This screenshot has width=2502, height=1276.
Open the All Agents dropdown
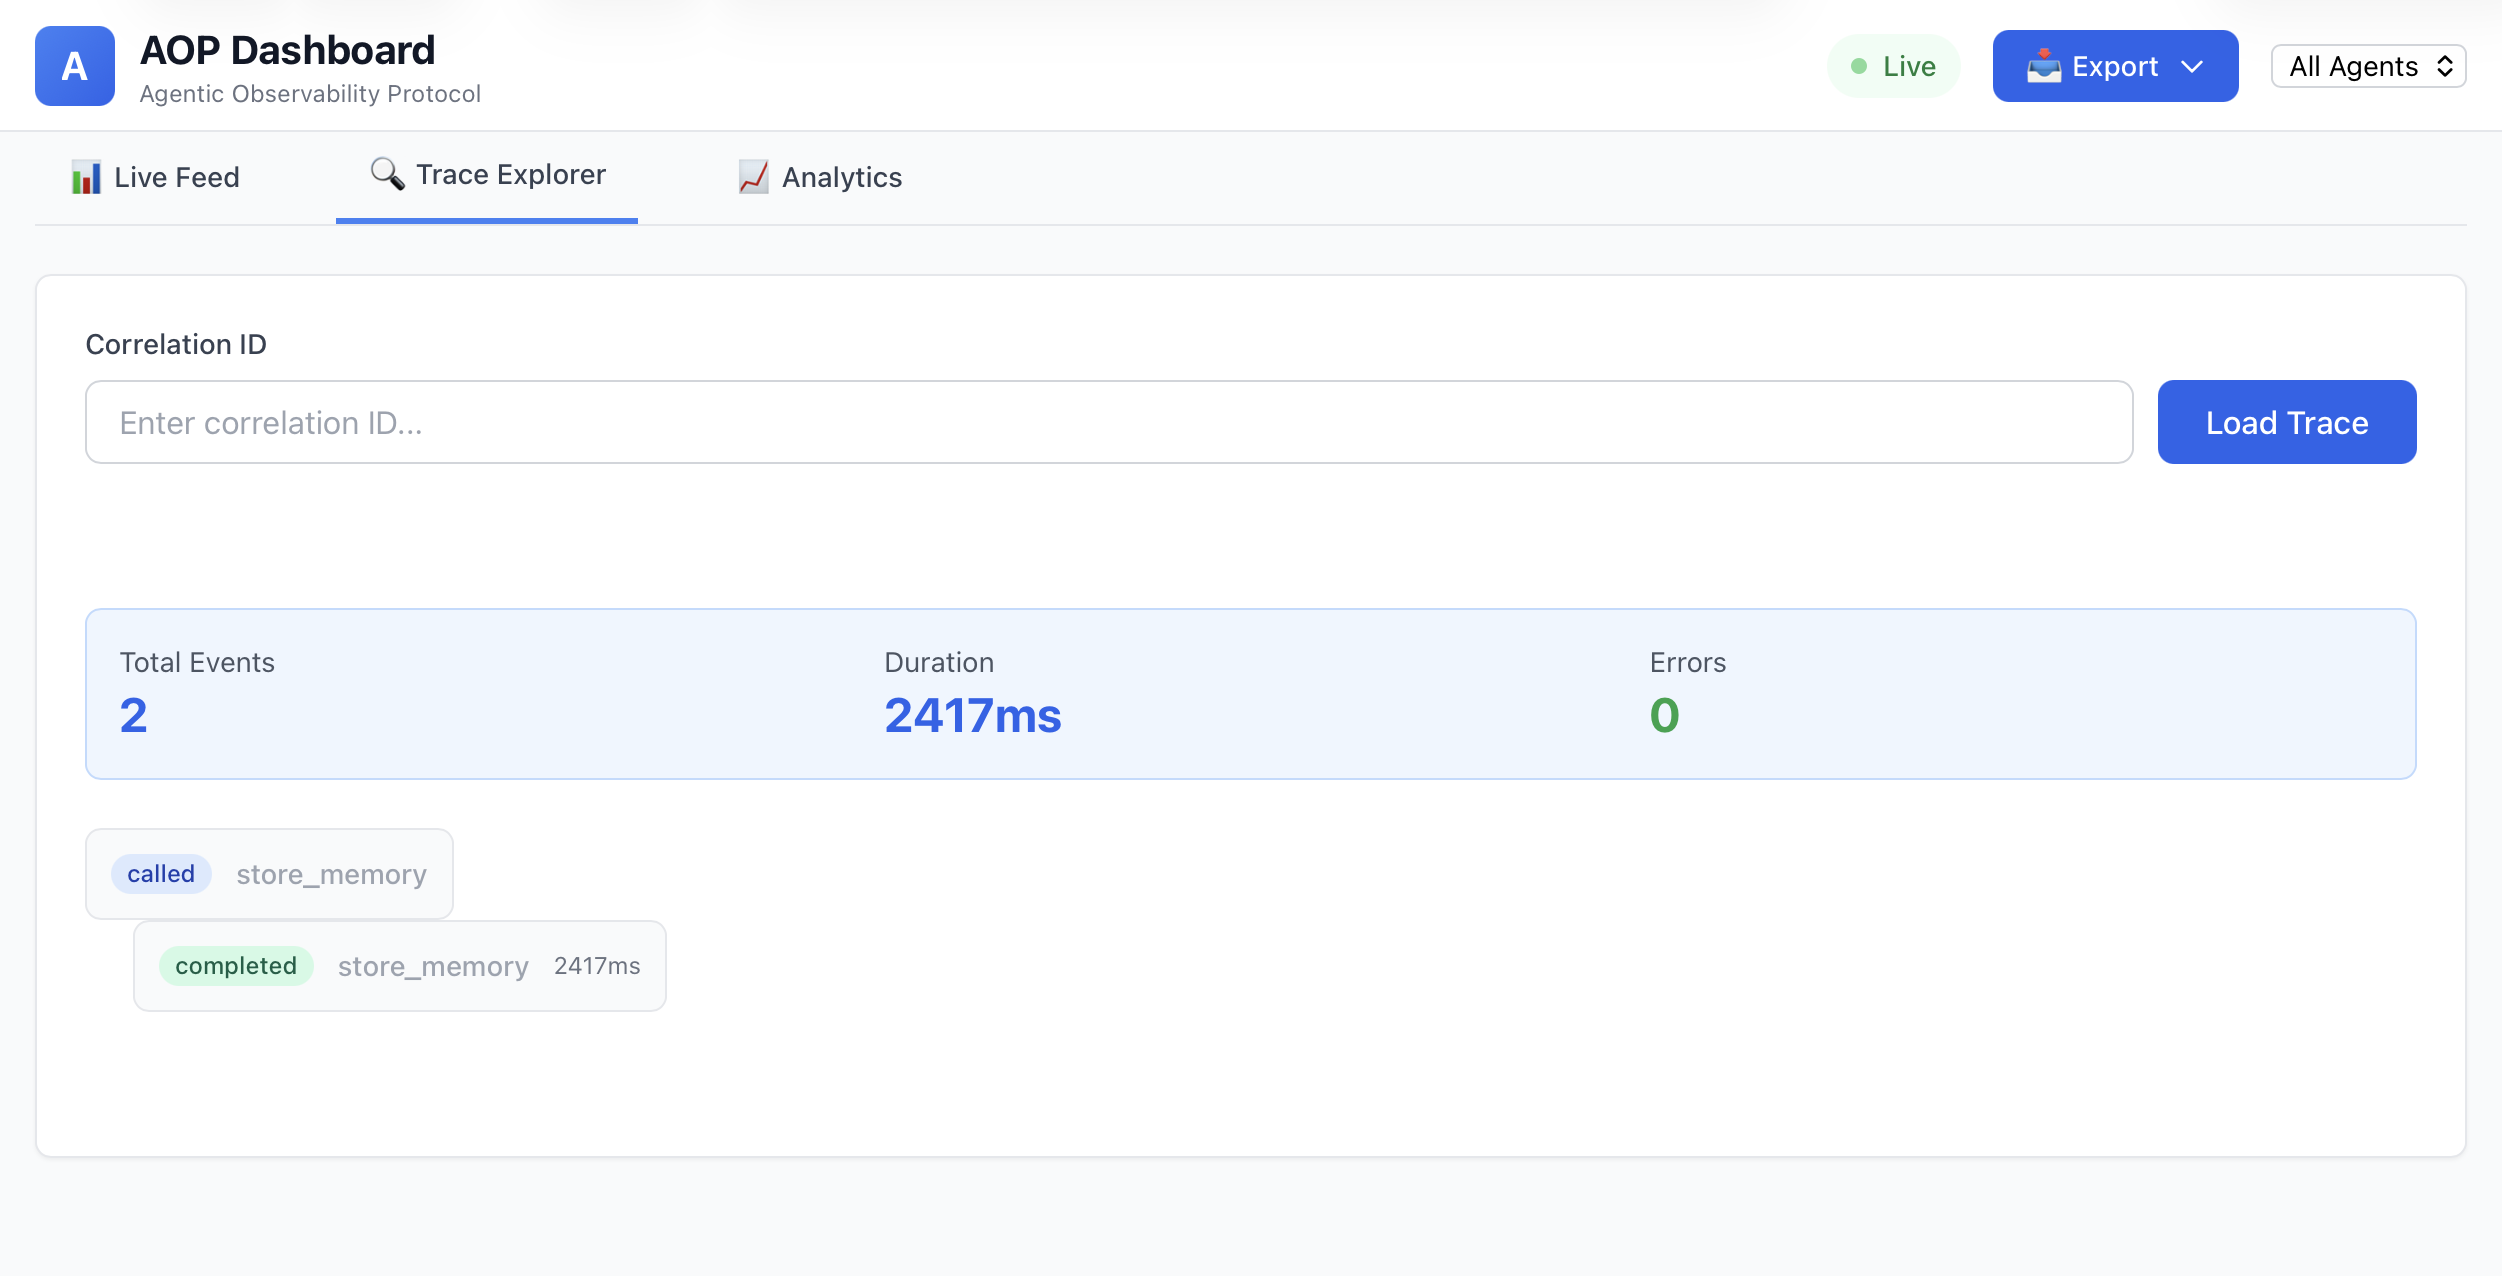(x=2368, y=66)
